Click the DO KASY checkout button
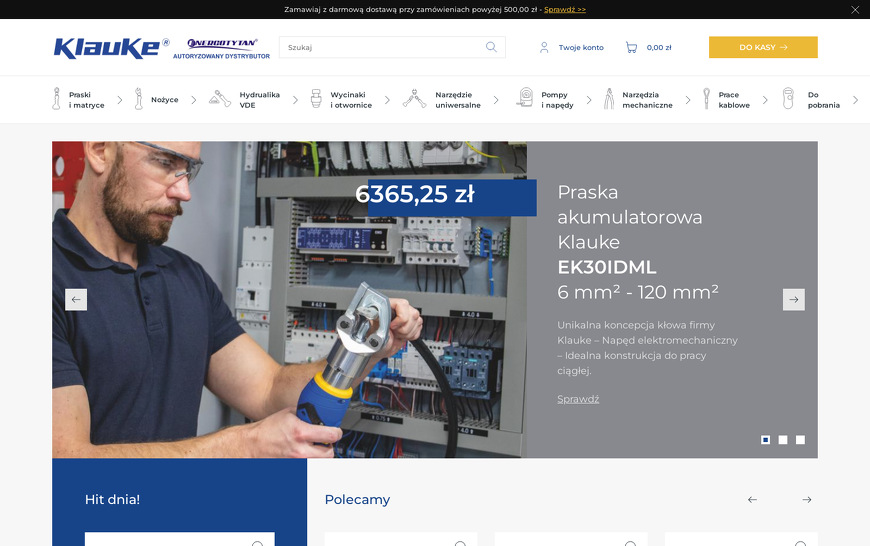 pyautogui.click(x=763, y=47)
